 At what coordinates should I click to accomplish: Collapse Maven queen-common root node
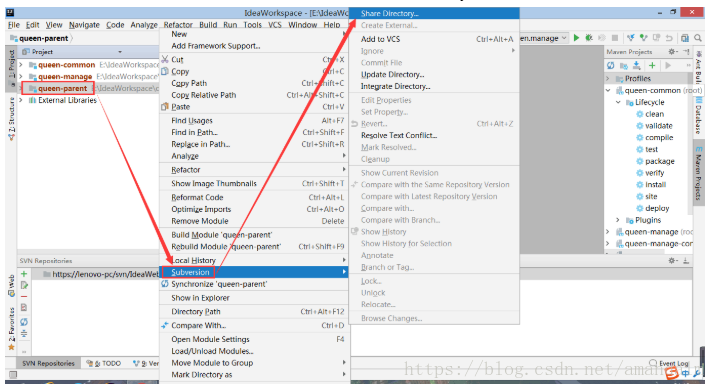608,90
